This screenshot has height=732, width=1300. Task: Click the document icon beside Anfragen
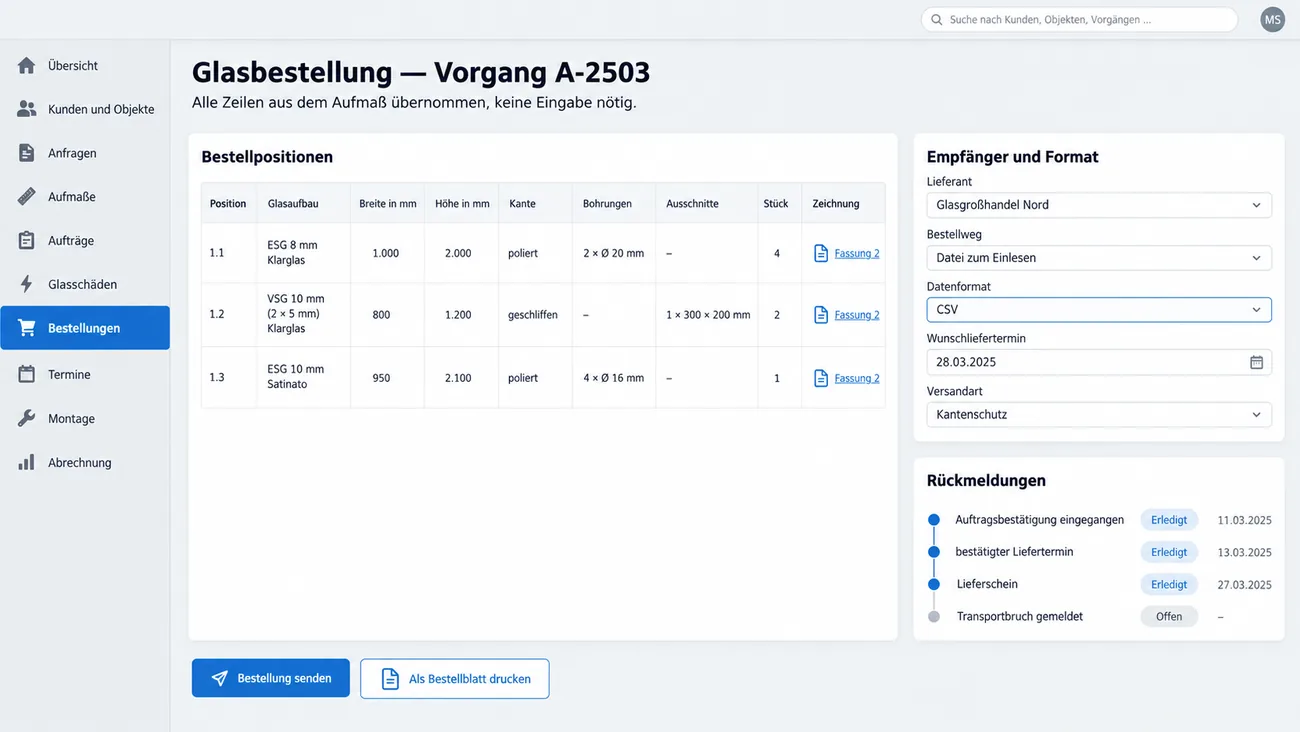point(27,153)
